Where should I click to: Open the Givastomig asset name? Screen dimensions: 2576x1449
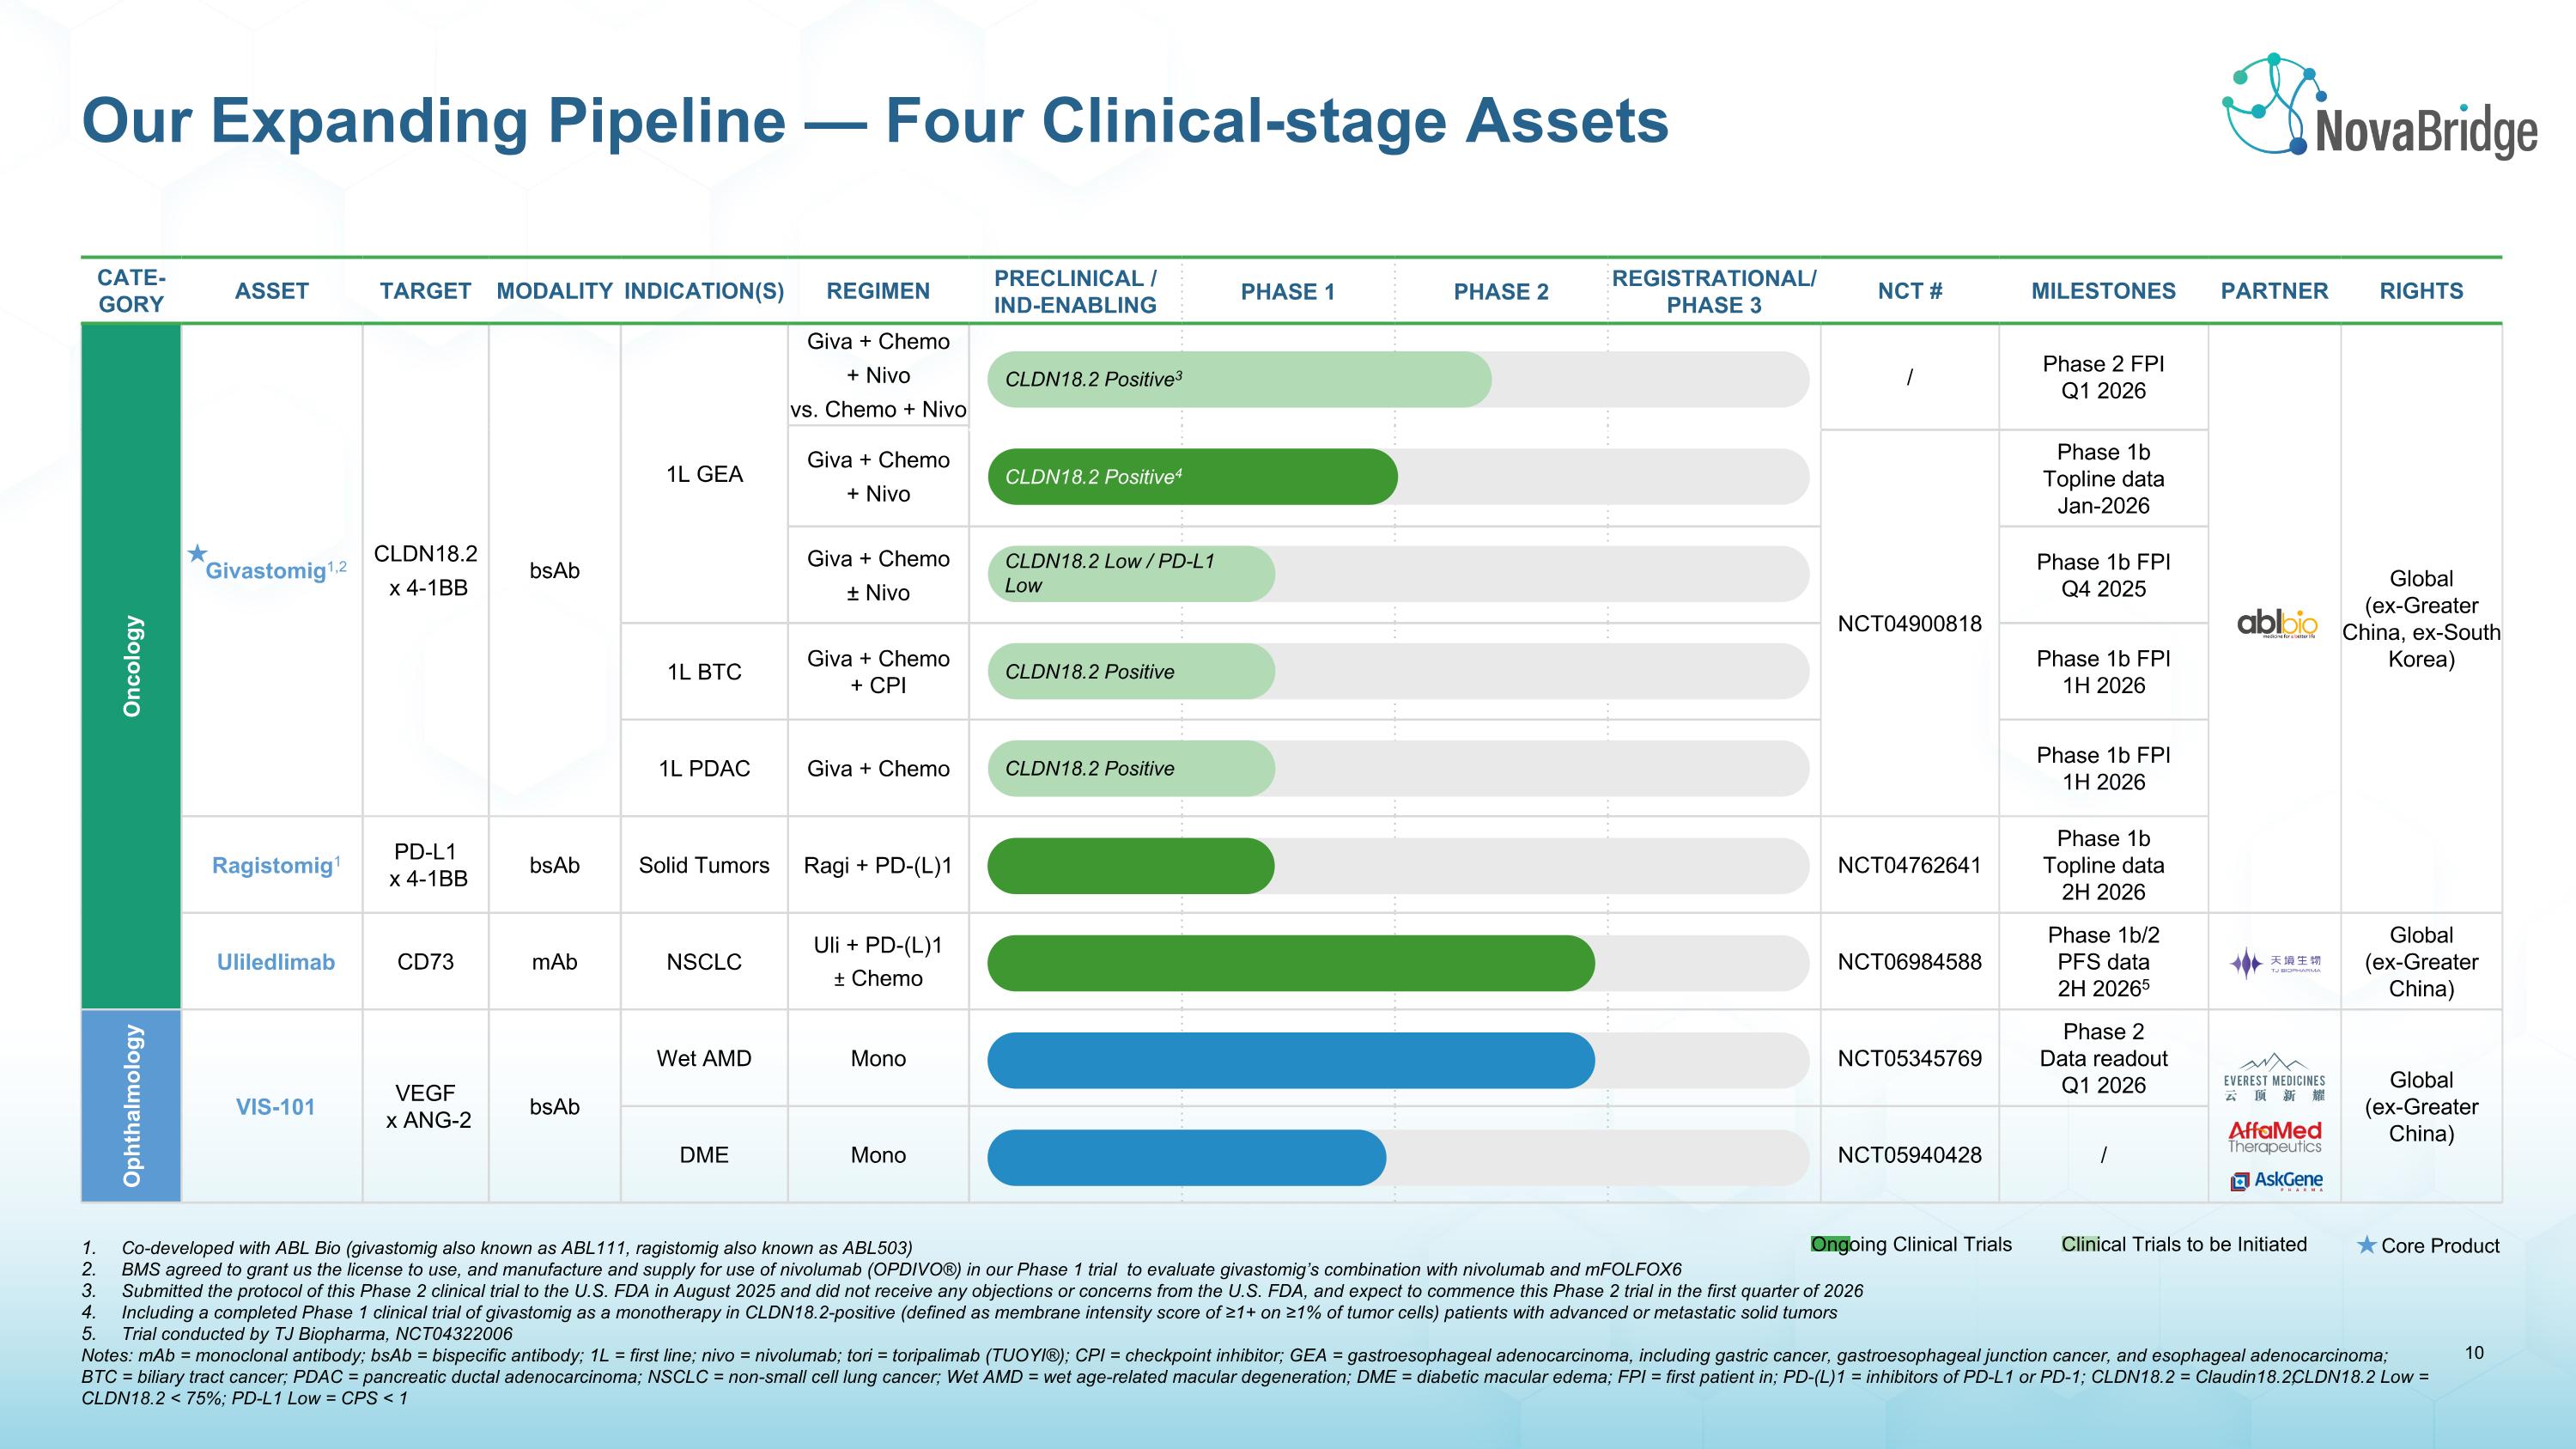coord(266,571)
